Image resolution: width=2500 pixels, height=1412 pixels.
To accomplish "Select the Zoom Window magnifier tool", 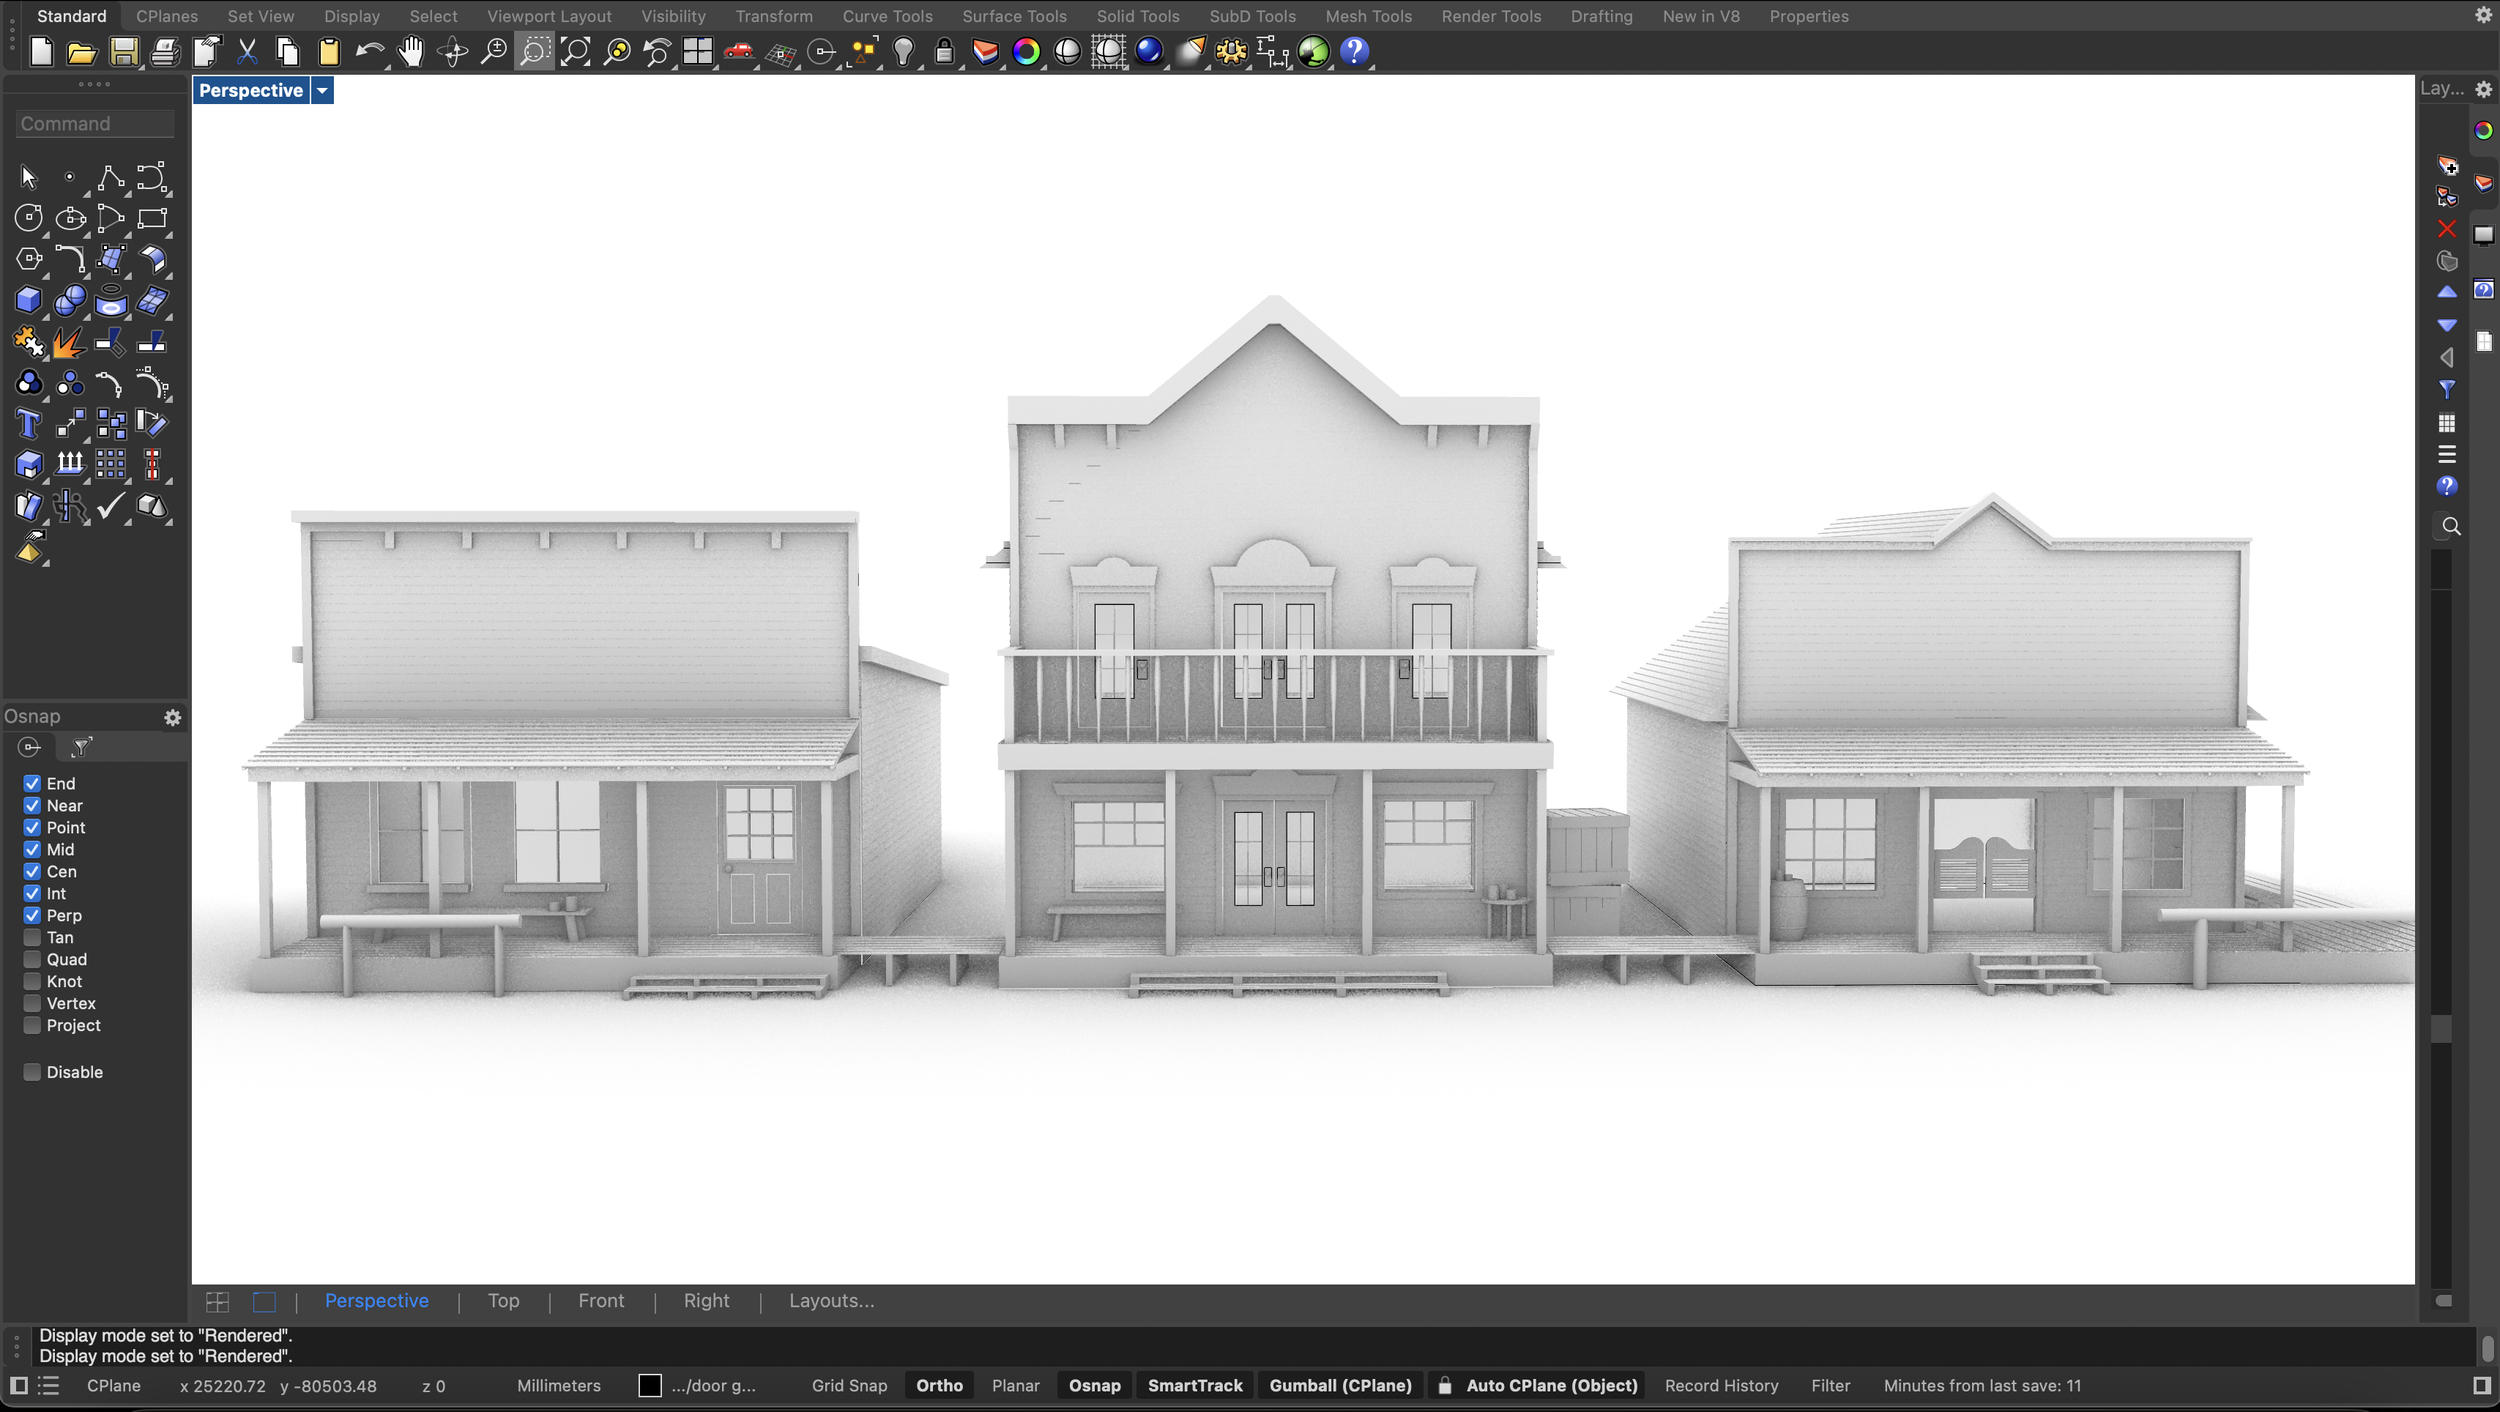I will click(534, 52).
